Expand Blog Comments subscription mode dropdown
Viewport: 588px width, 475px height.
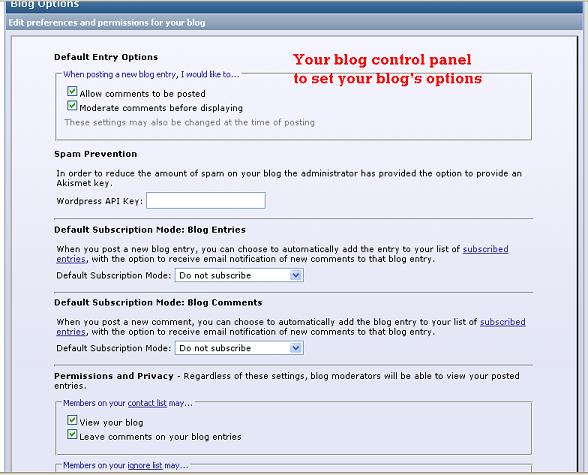239,348
